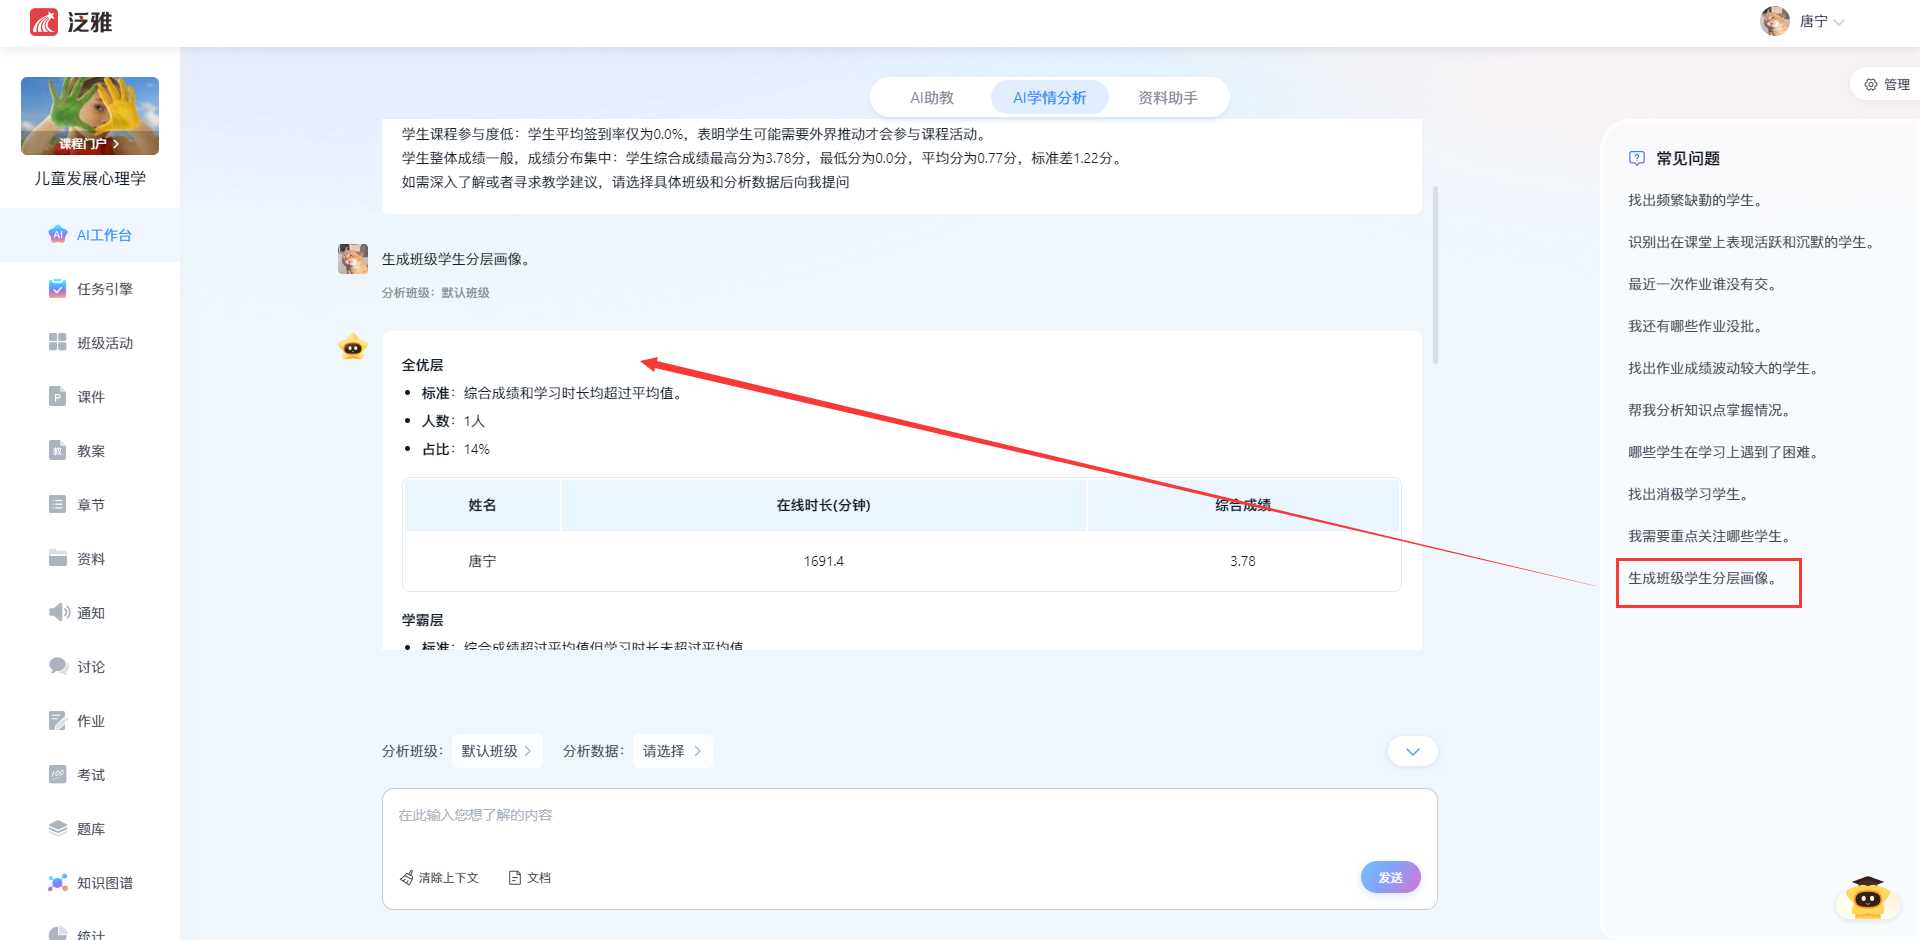Attach a file via 文档 icon

(x=515, y=878)
